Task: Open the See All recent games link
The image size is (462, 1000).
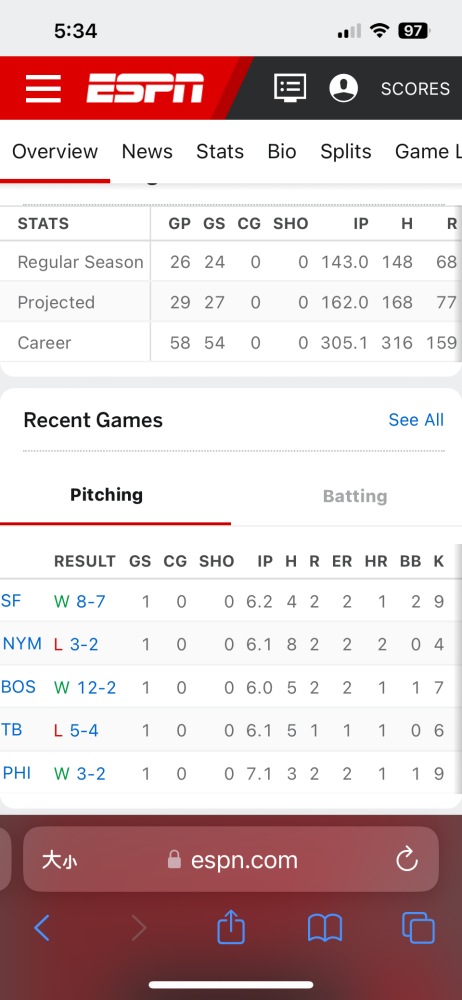Action: [x=416, y=420]
